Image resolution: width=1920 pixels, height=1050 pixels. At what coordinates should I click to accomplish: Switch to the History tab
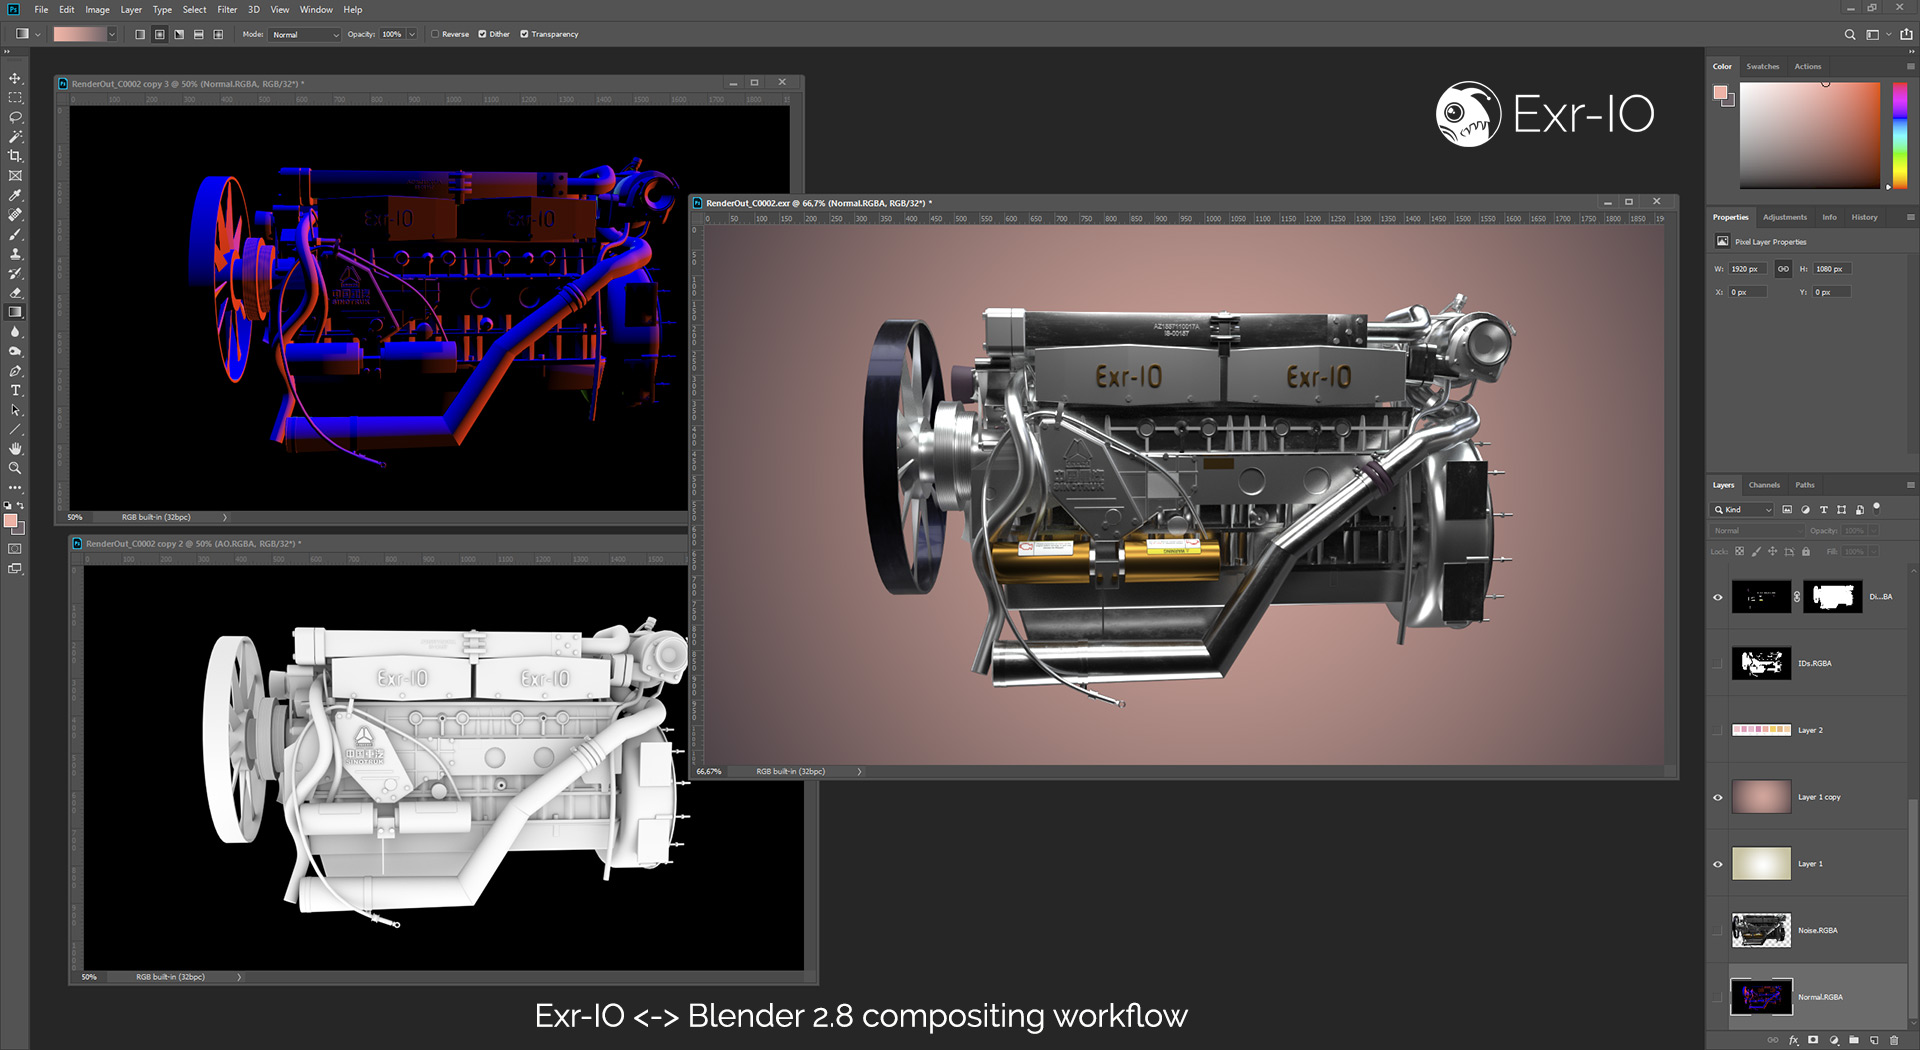coord(1864,217)
